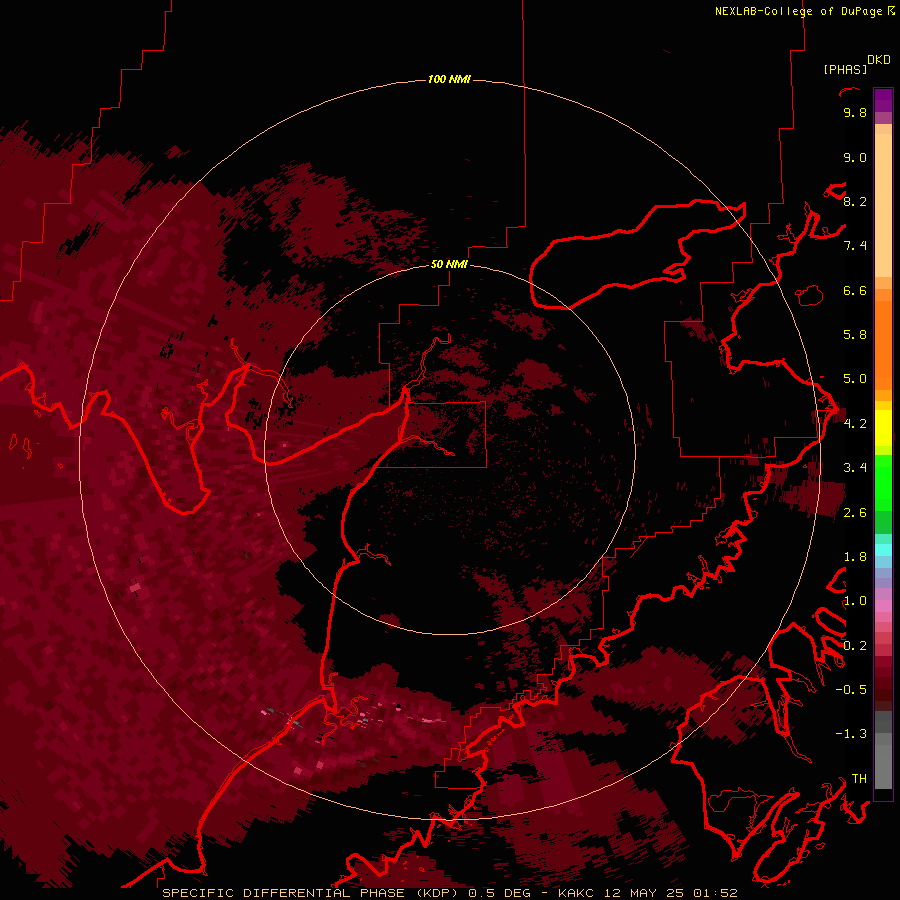Screen dimensions: 900x900
Task: Select the 9.0 value on color scale
Action: click(855, 157)
